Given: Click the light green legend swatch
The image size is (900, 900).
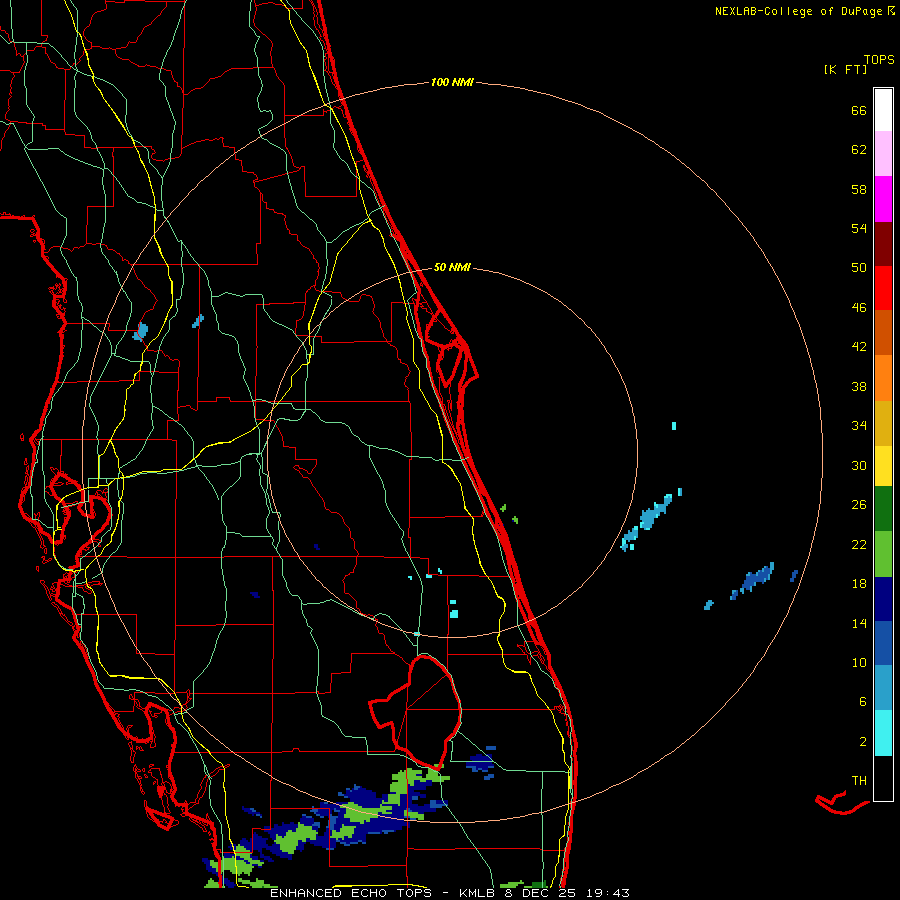Looking at the screenshot, I should pos(883,554).
